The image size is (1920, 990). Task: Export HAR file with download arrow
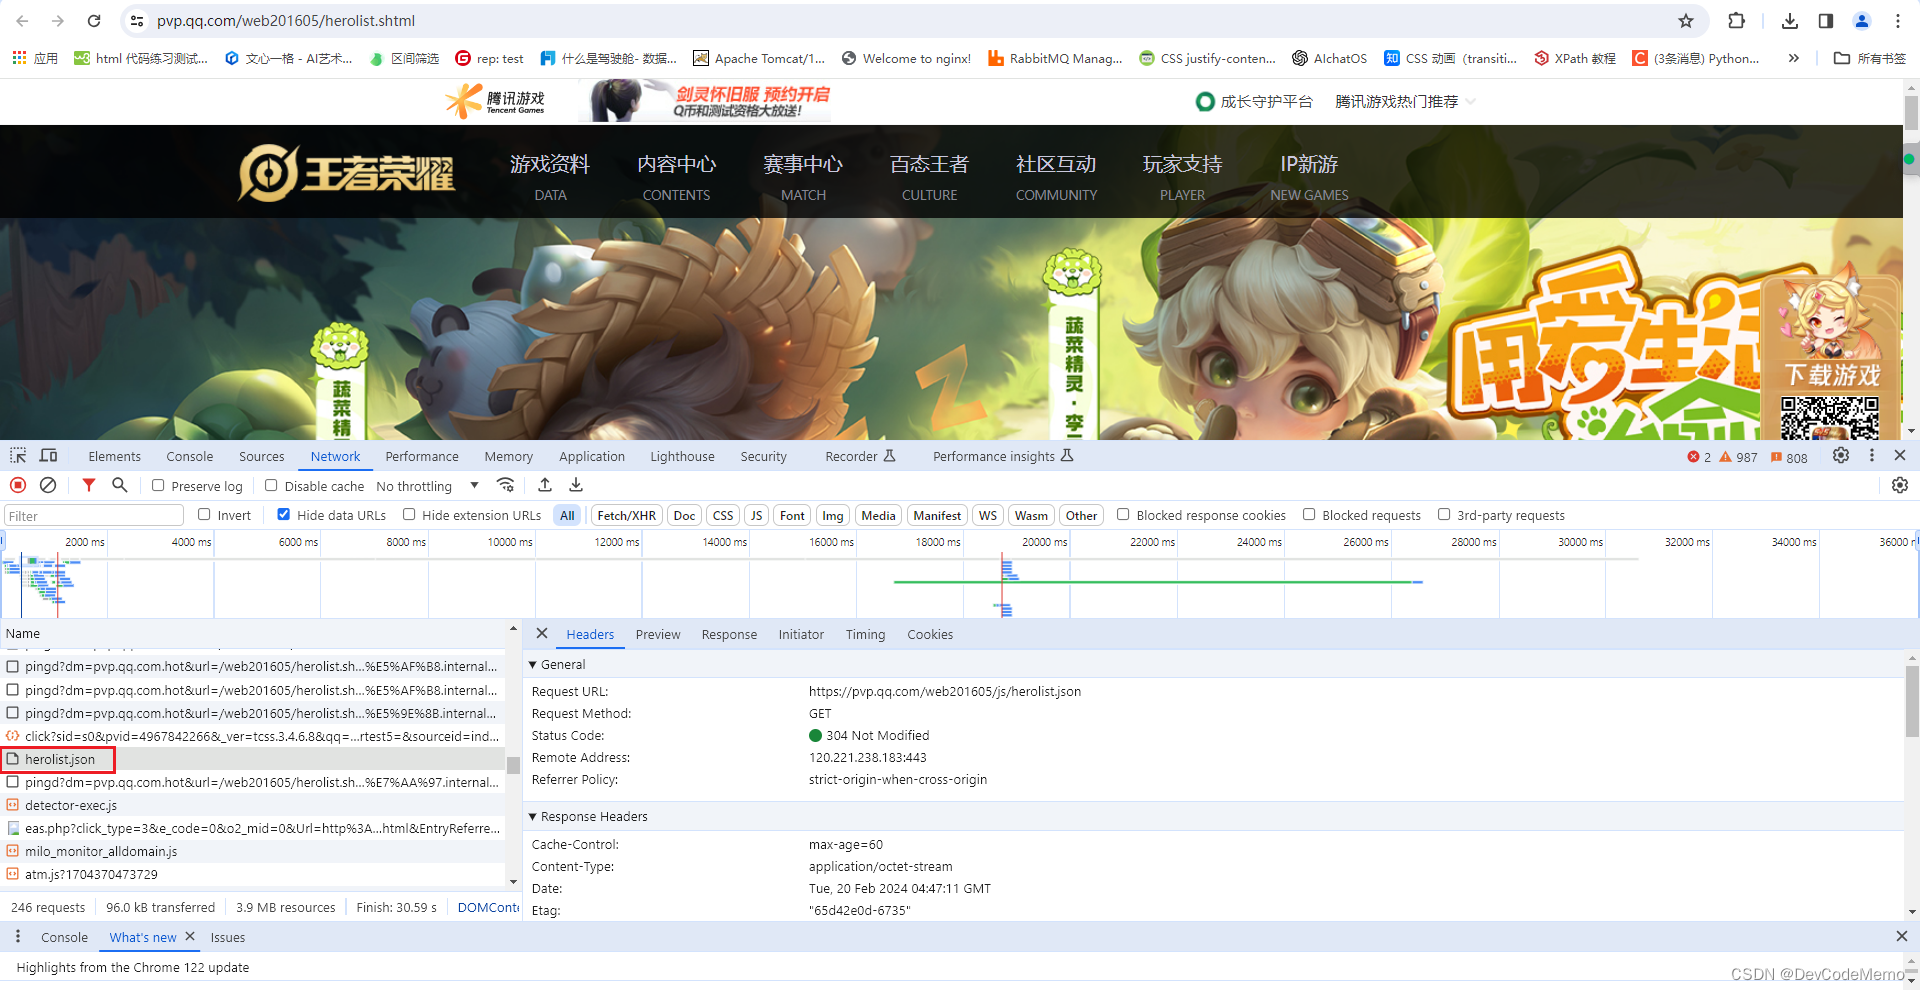(x=576, y=485)
